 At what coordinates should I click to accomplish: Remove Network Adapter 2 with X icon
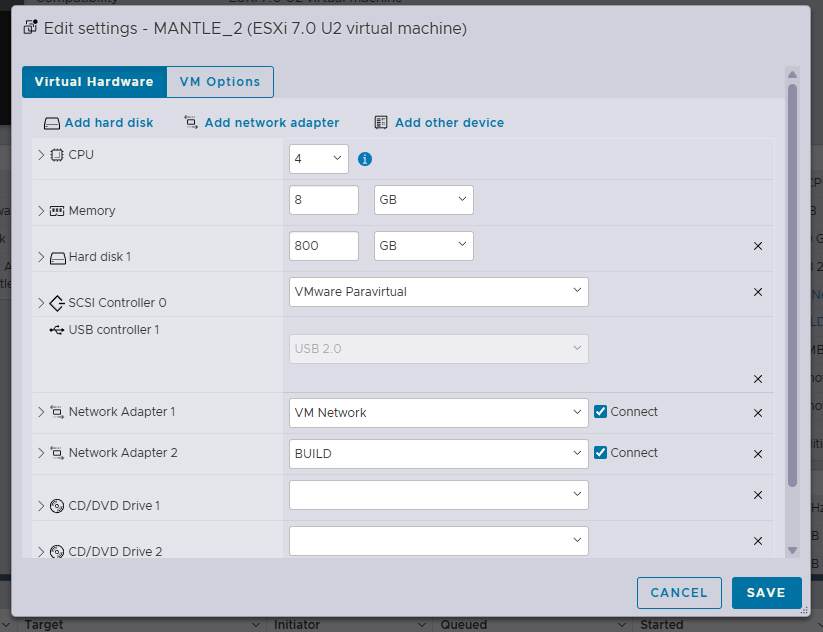tap(758, 454)
